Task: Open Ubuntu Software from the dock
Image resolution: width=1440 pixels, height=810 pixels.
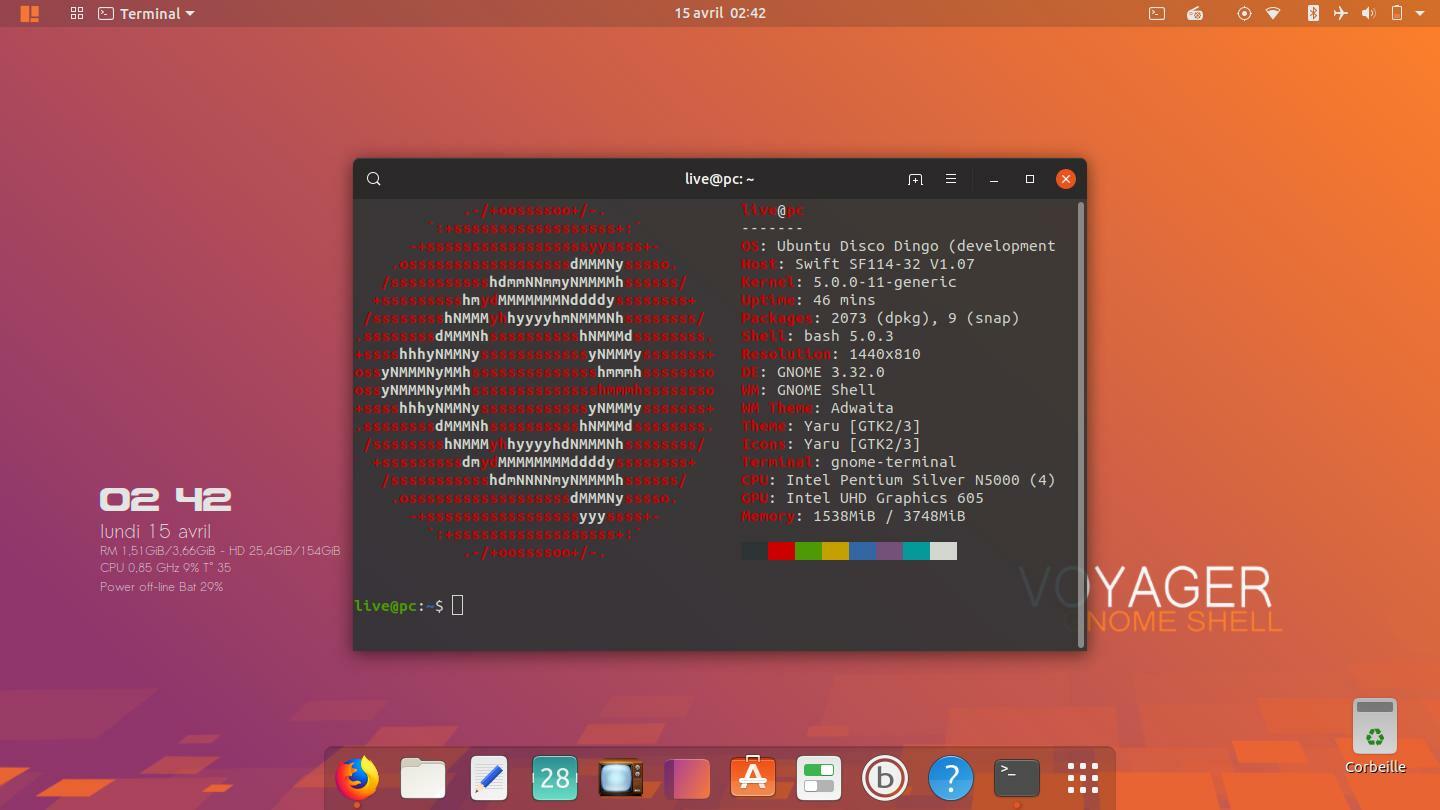Action: [x=753, y=778]
